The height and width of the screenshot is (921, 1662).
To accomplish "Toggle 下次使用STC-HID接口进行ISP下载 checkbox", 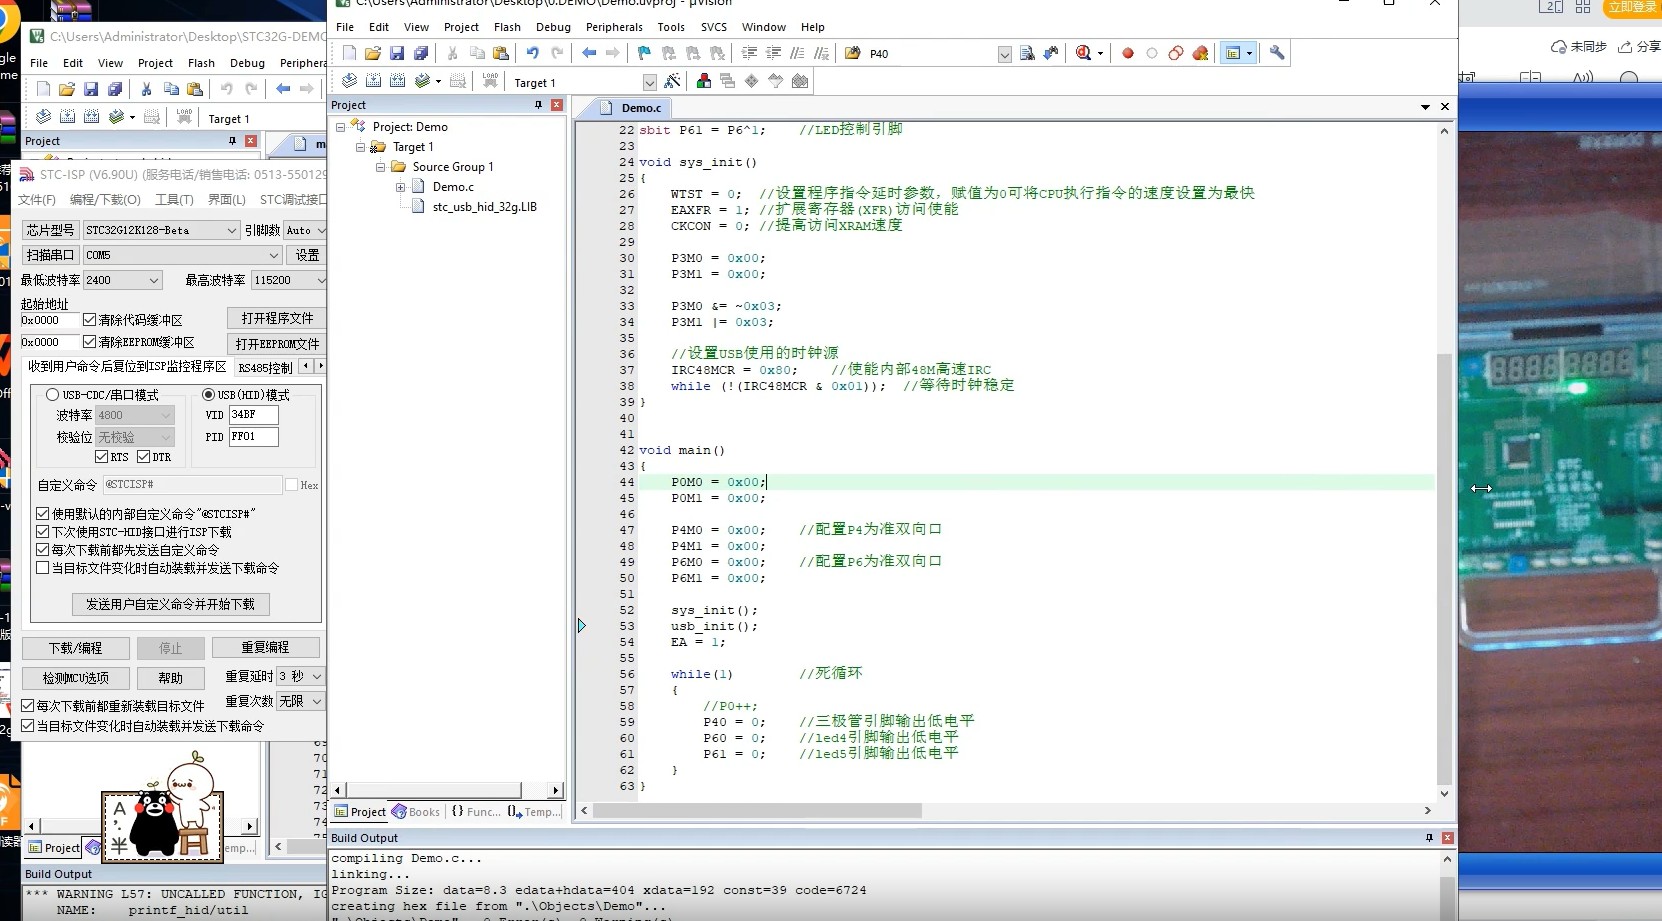I will pyautogui.click(x=42, y=532).
